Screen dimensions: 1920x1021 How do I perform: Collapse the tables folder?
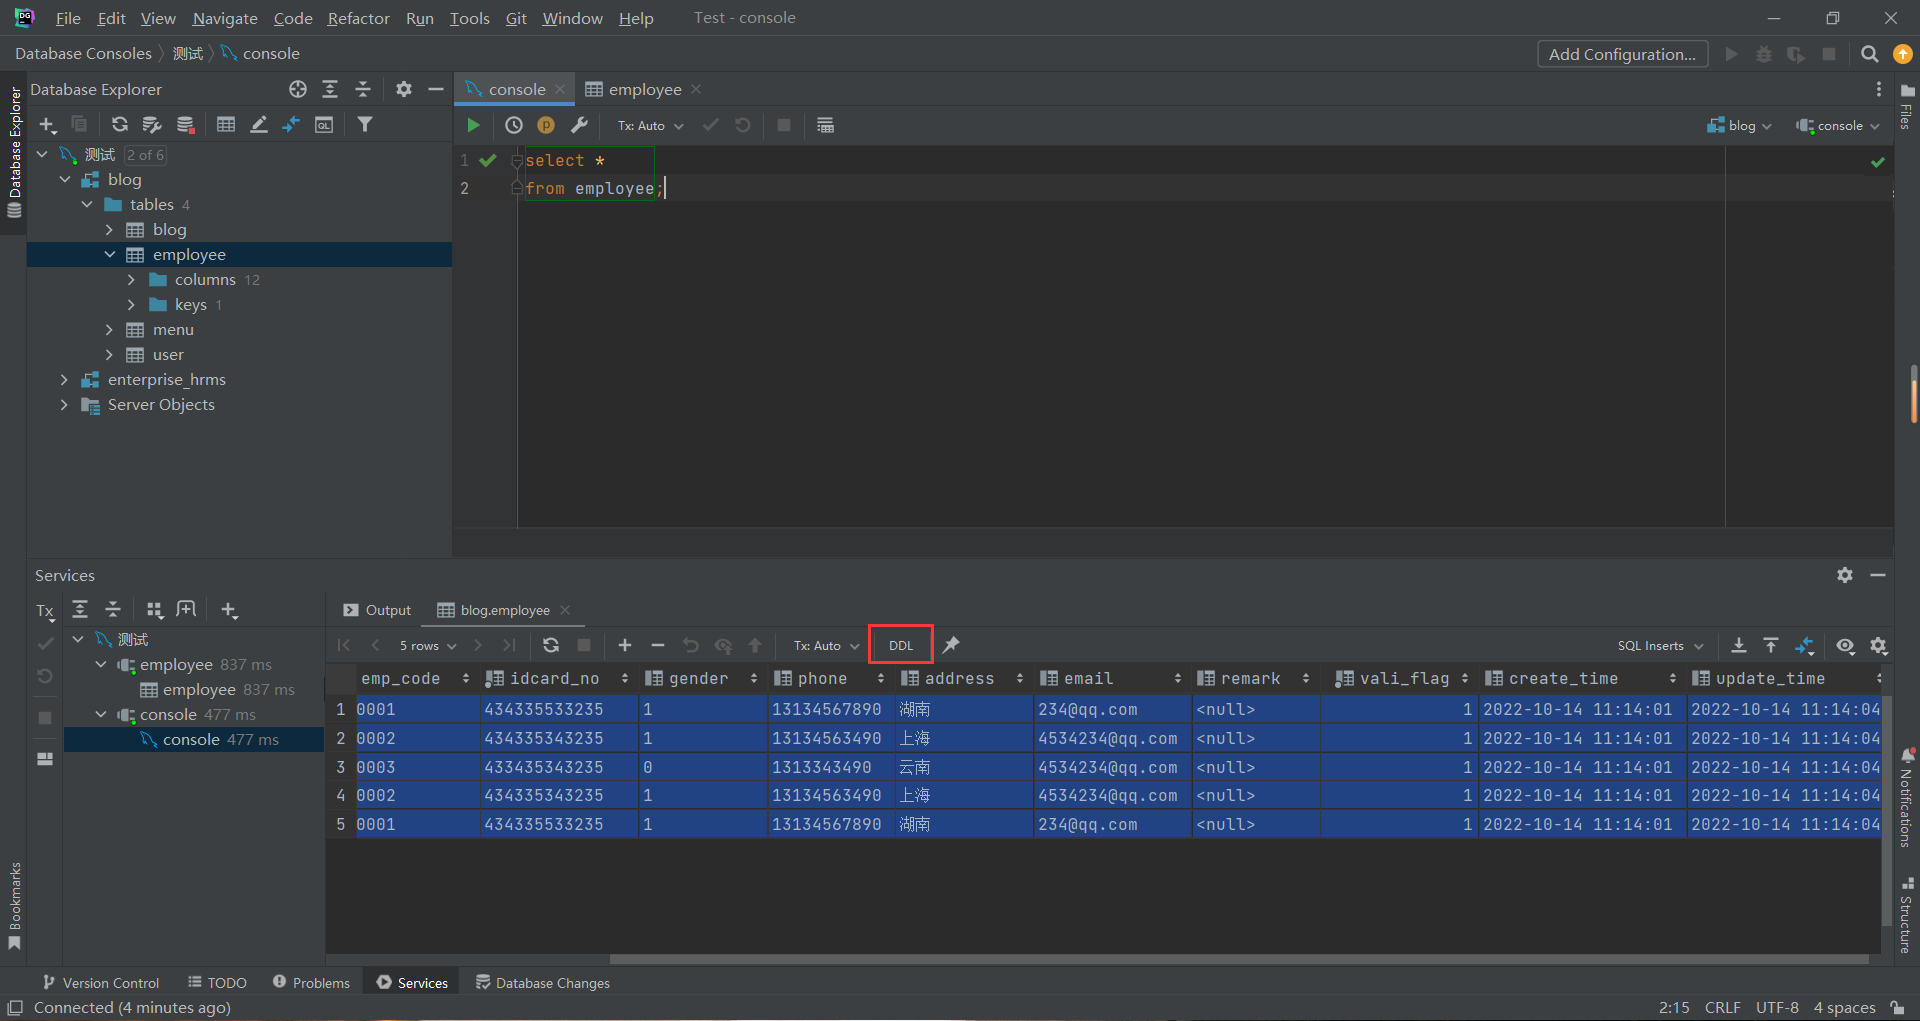point(87,204)
